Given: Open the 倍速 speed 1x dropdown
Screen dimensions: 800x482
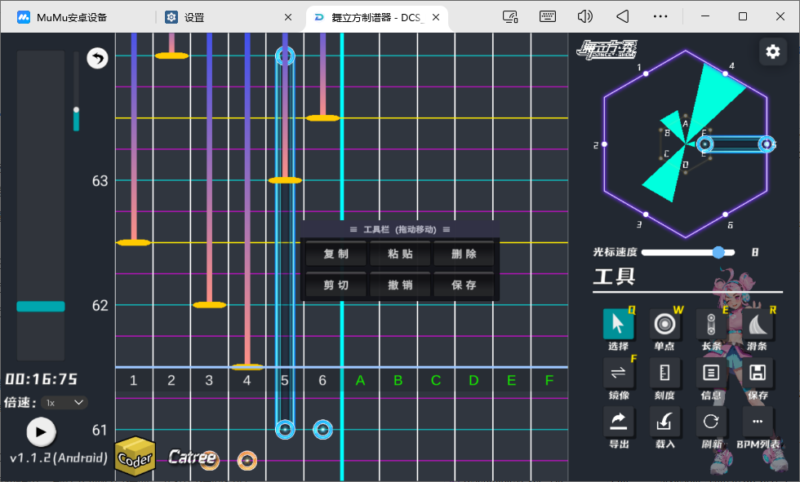Looking at the screenshot, I should coord(64,403).
